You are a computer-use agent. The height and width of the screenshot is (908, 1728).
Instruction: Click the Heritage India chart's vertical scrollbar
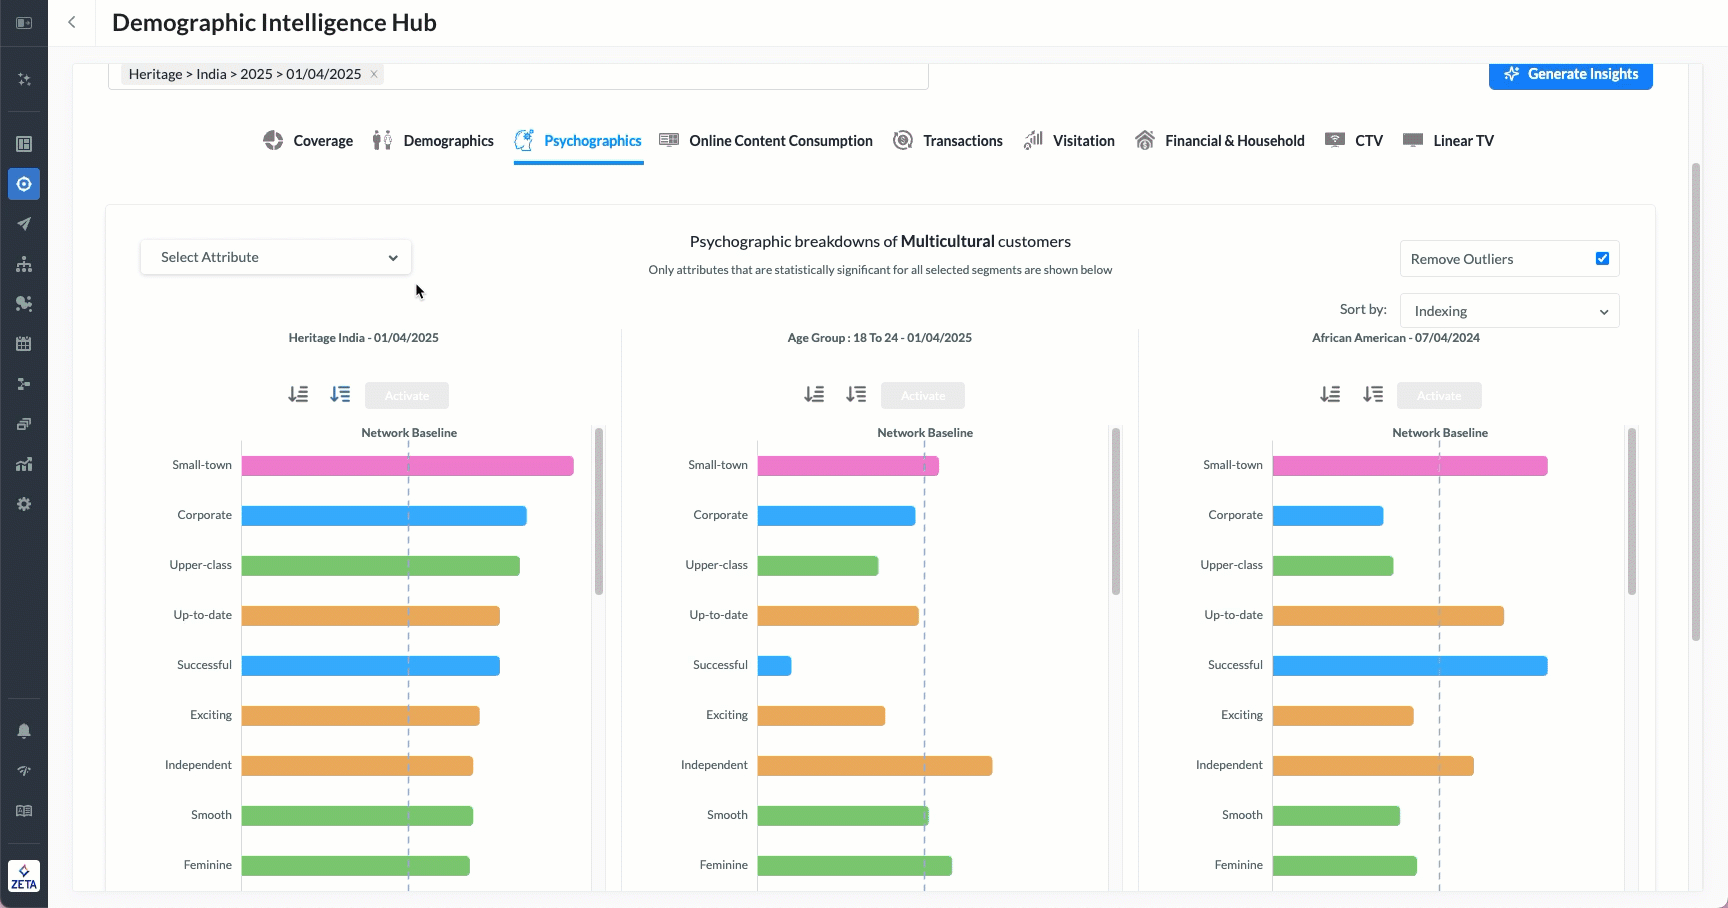pos(599,510)
